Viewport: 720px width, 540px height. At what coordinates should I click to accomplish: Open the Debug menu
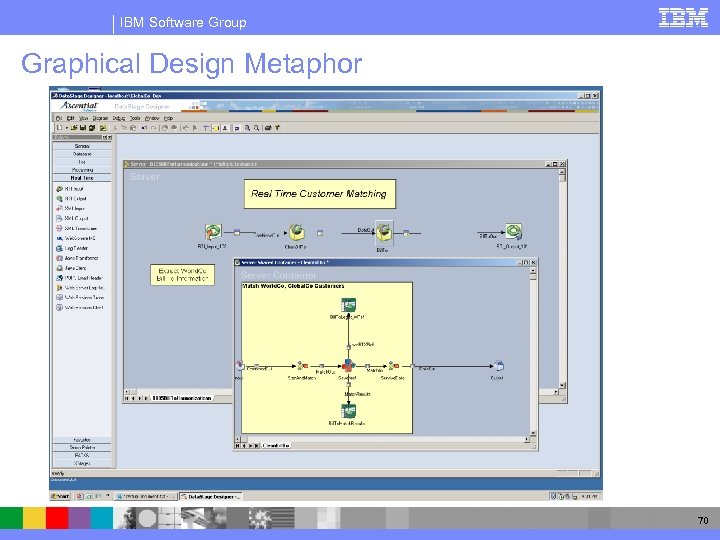point(118,118)
